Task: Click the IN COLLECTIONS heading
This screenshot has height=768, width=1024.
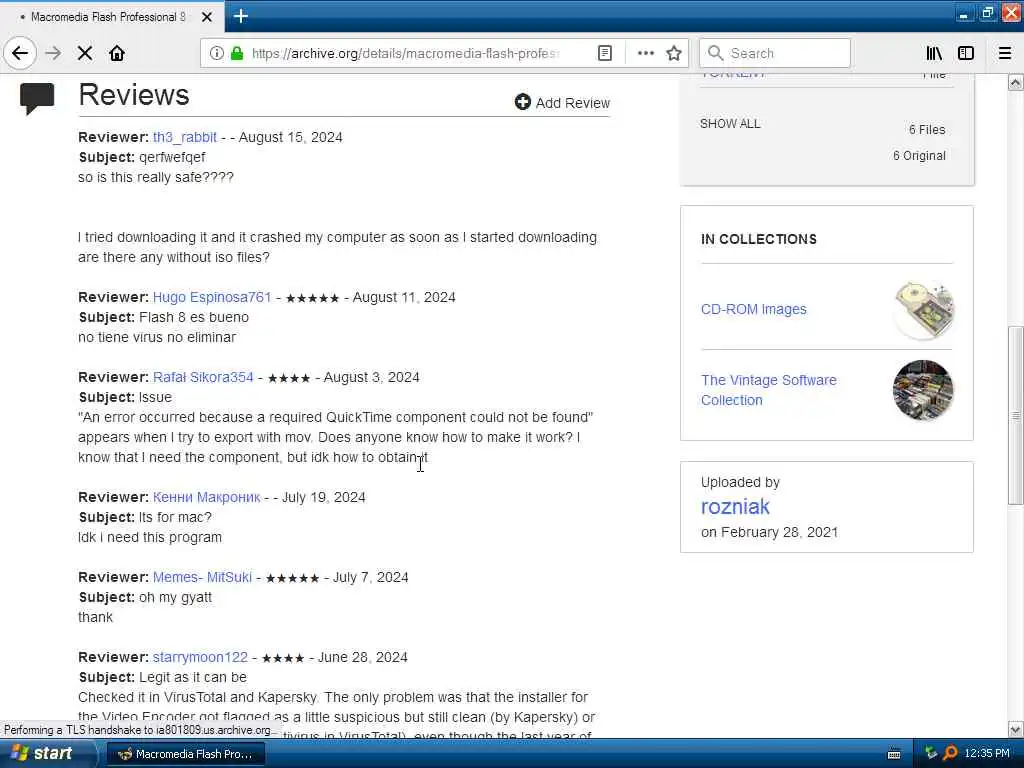Action: pyautogui.click(x=759, y=239)
